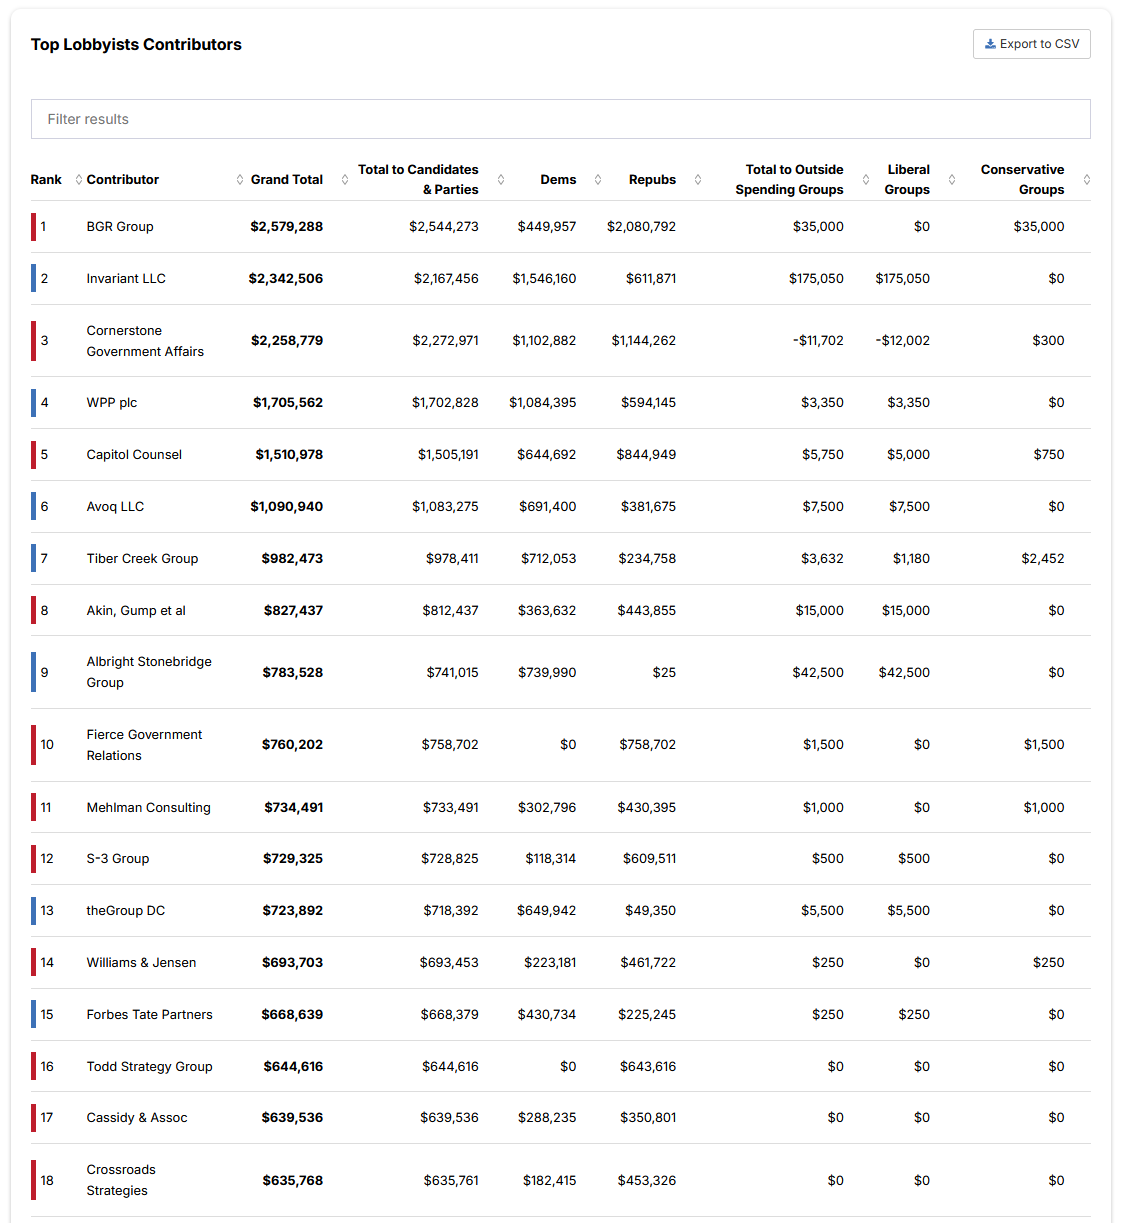Click the Grand Total sort arrows
The height and width of the screenshot is (1223, 1123).
click(x=345, y=180)
